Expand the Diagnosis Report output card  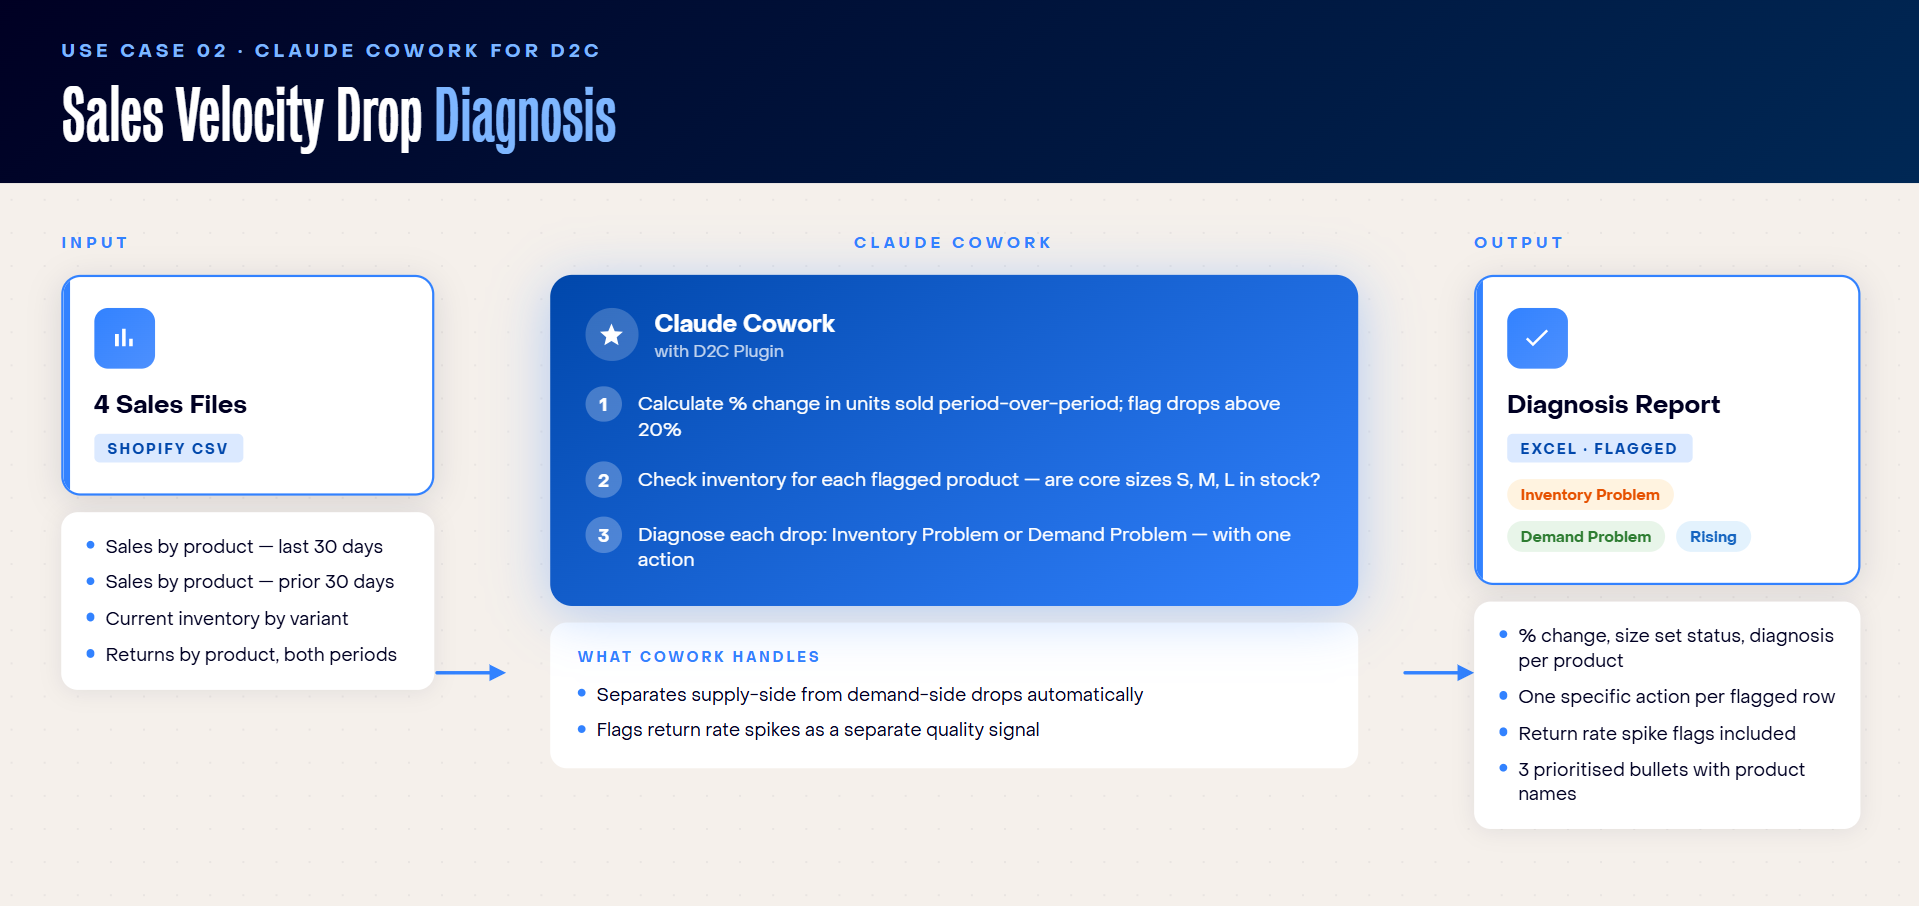tap(1666, 430)
